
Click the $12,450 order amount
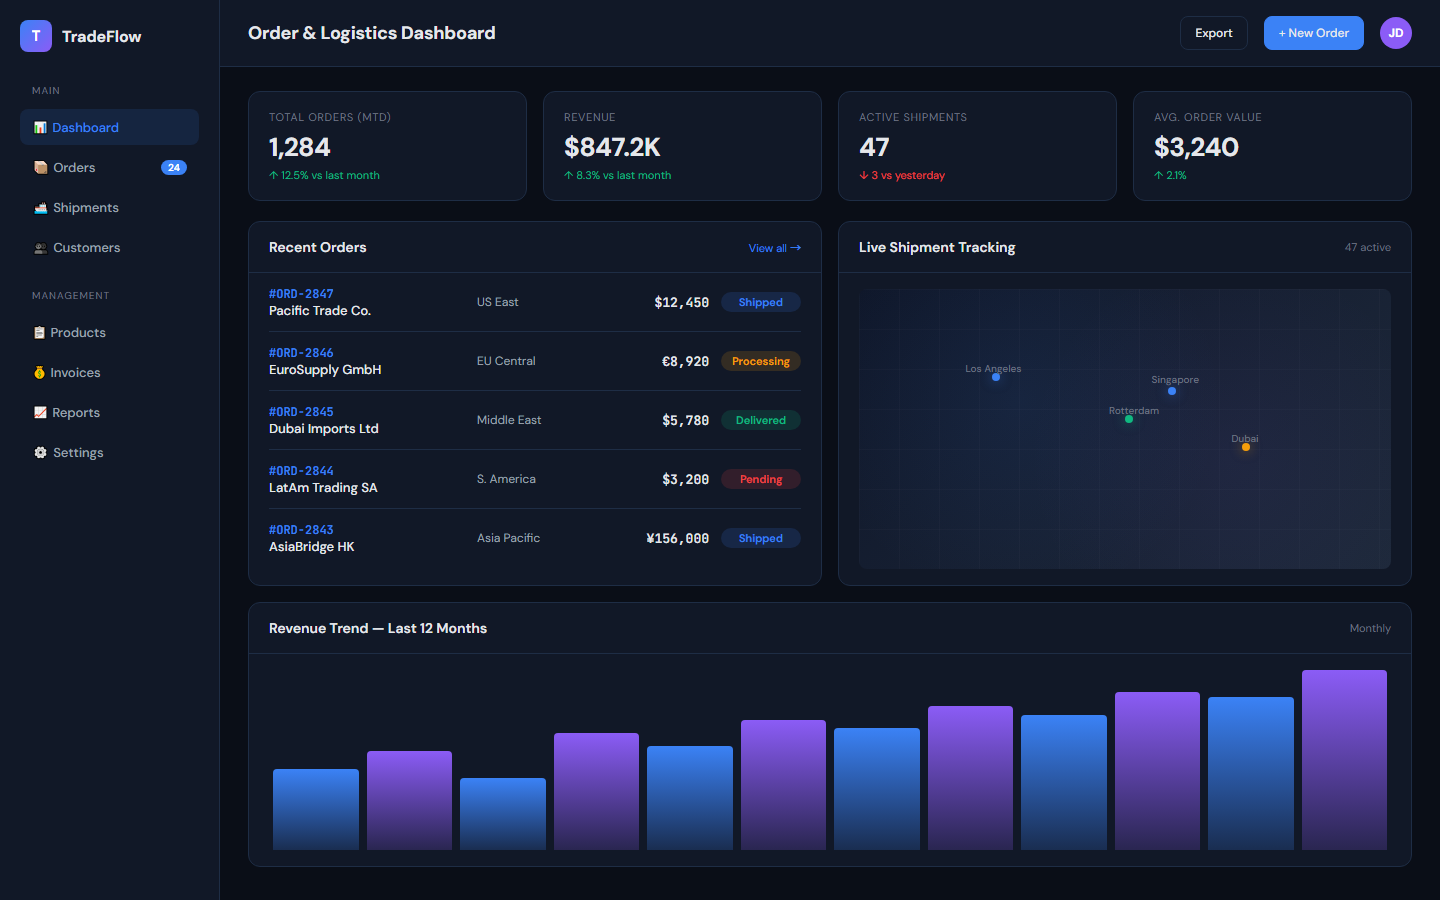681,302
